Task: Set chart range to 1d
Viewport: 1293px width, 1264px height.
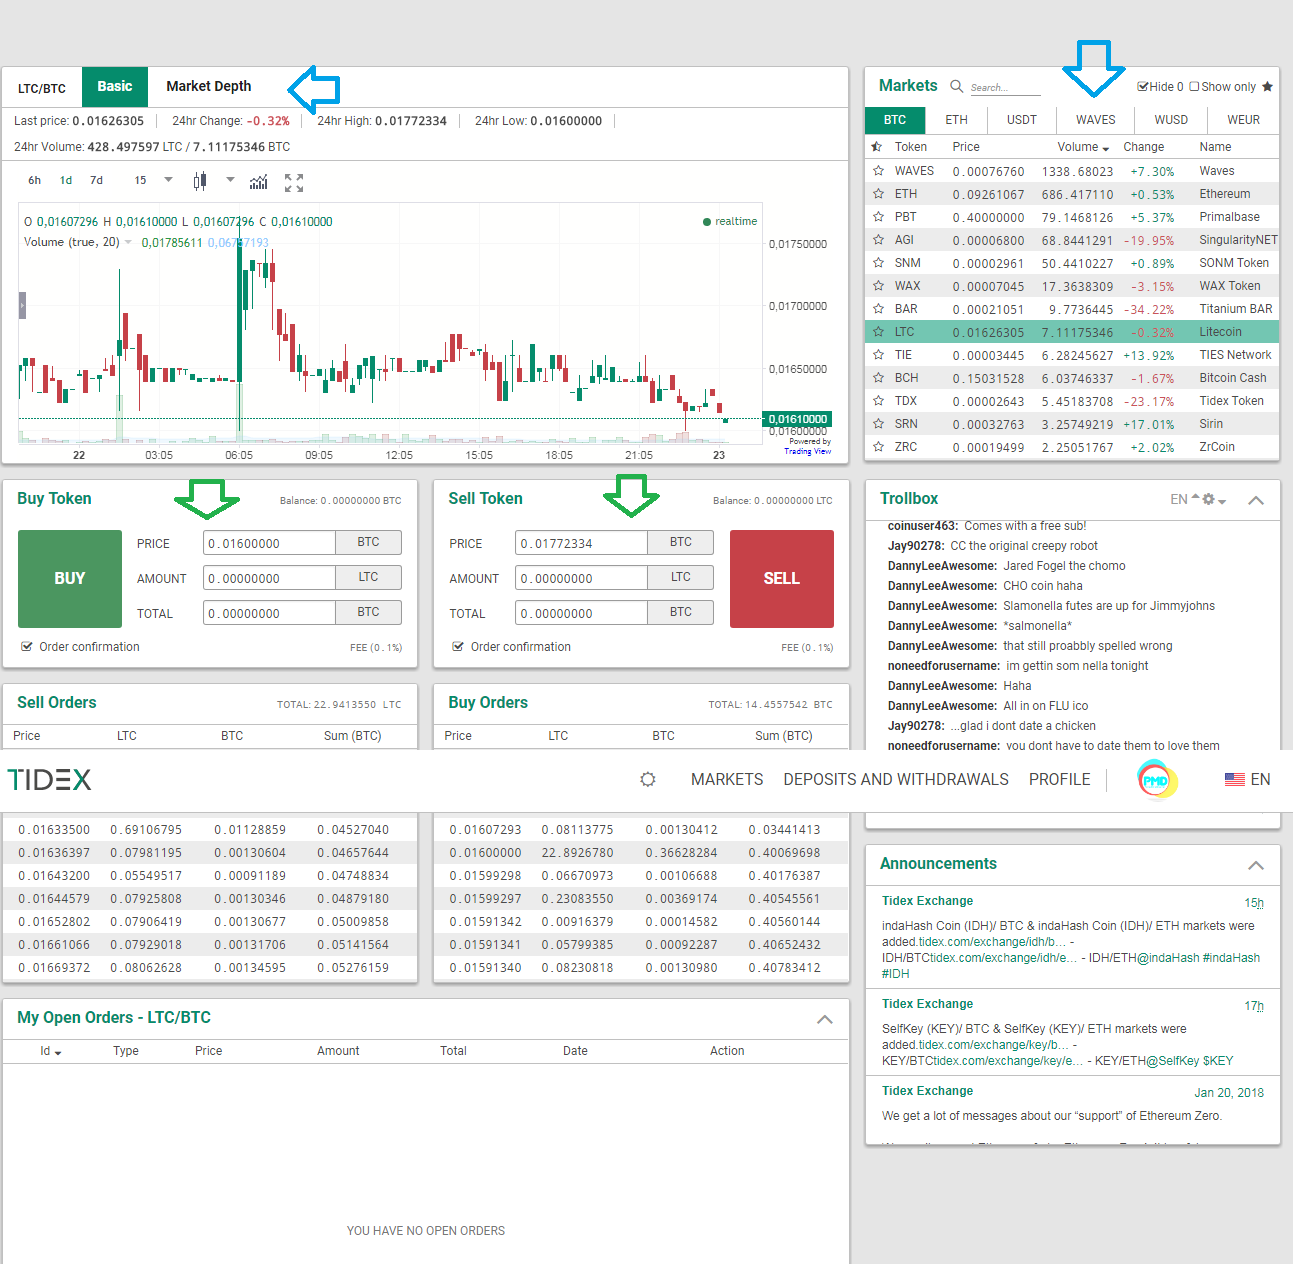Action: pyautogui.click(x=66, y=180)
